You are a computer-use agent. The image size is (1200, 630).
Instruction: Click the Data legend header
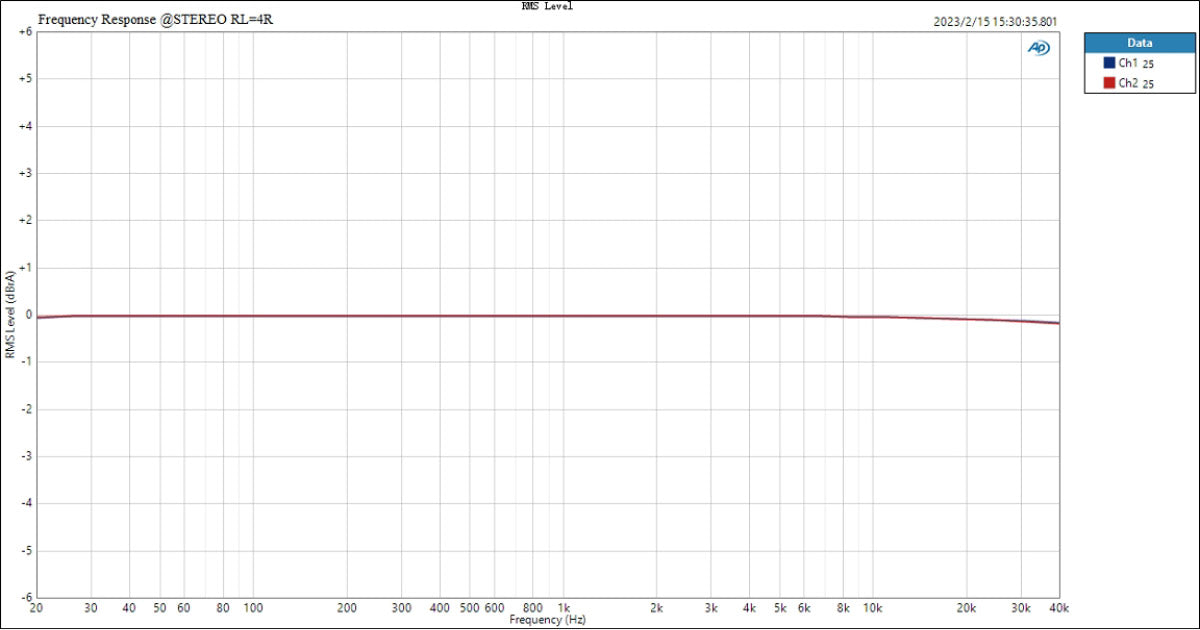click(x=1139, y=43)
